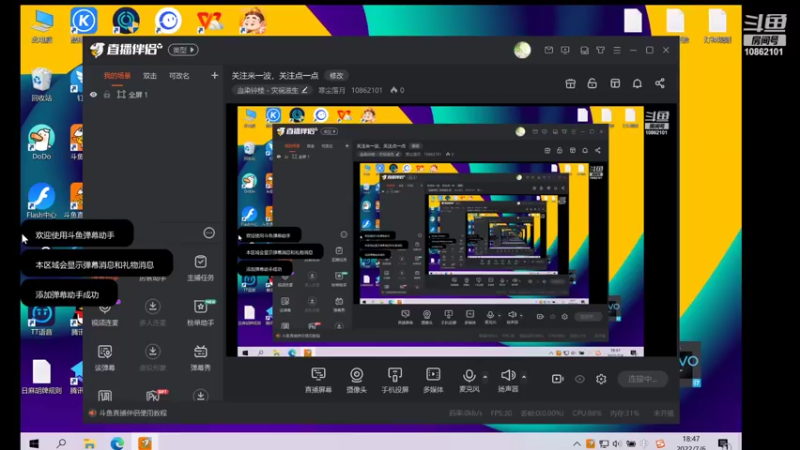Mute the 扬声器 speaker
The height and width of the screenshot is (450, 800).
(x=508, y=380)
